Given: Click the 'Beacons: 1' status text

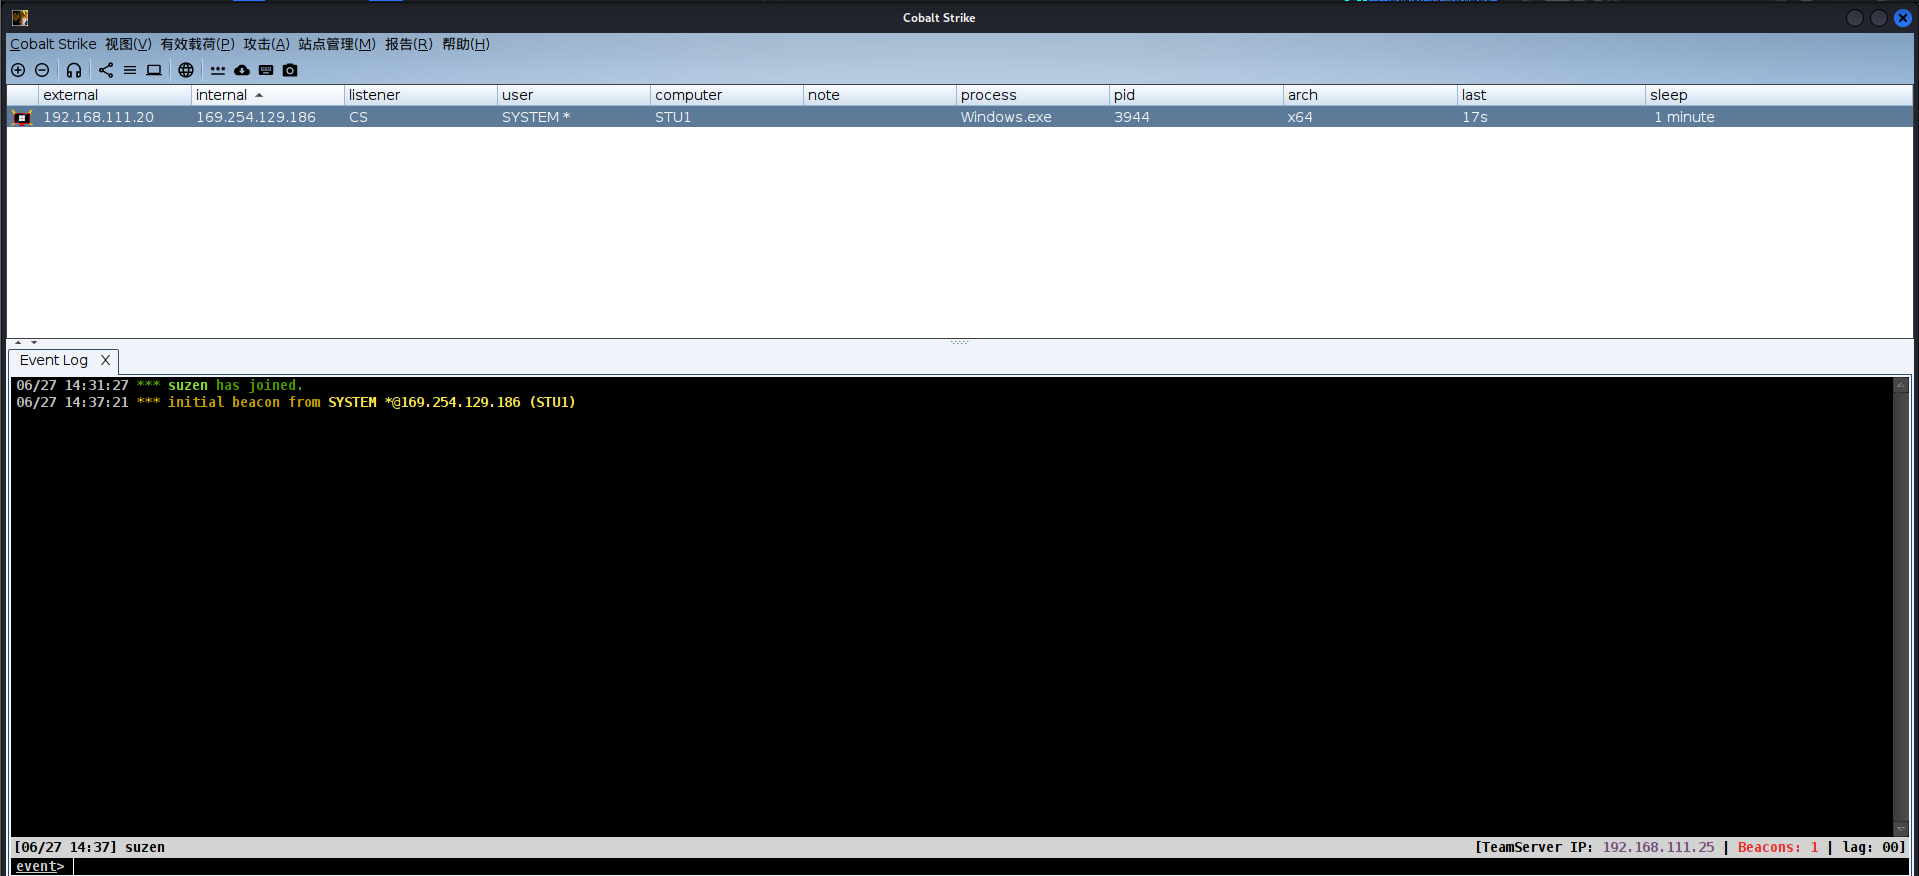Looking at the screenshot, I should click(x=1778, y=847).
